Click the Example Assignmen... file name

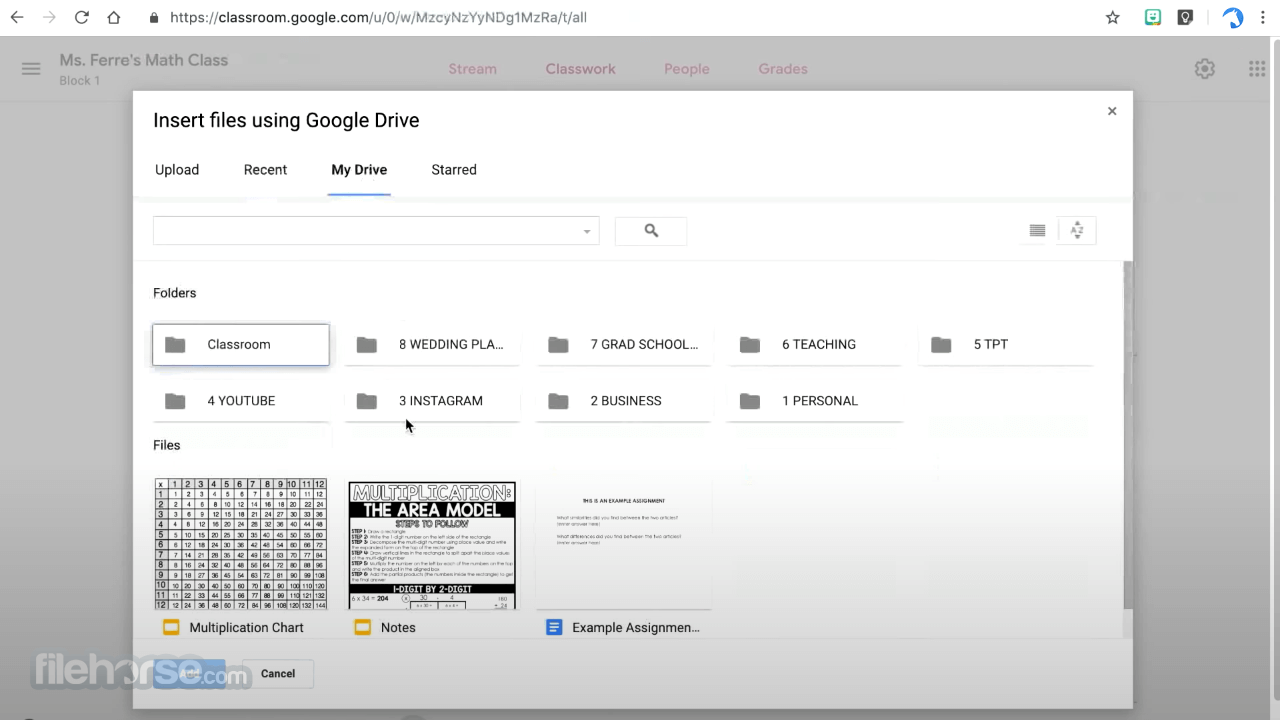point(636,628)
